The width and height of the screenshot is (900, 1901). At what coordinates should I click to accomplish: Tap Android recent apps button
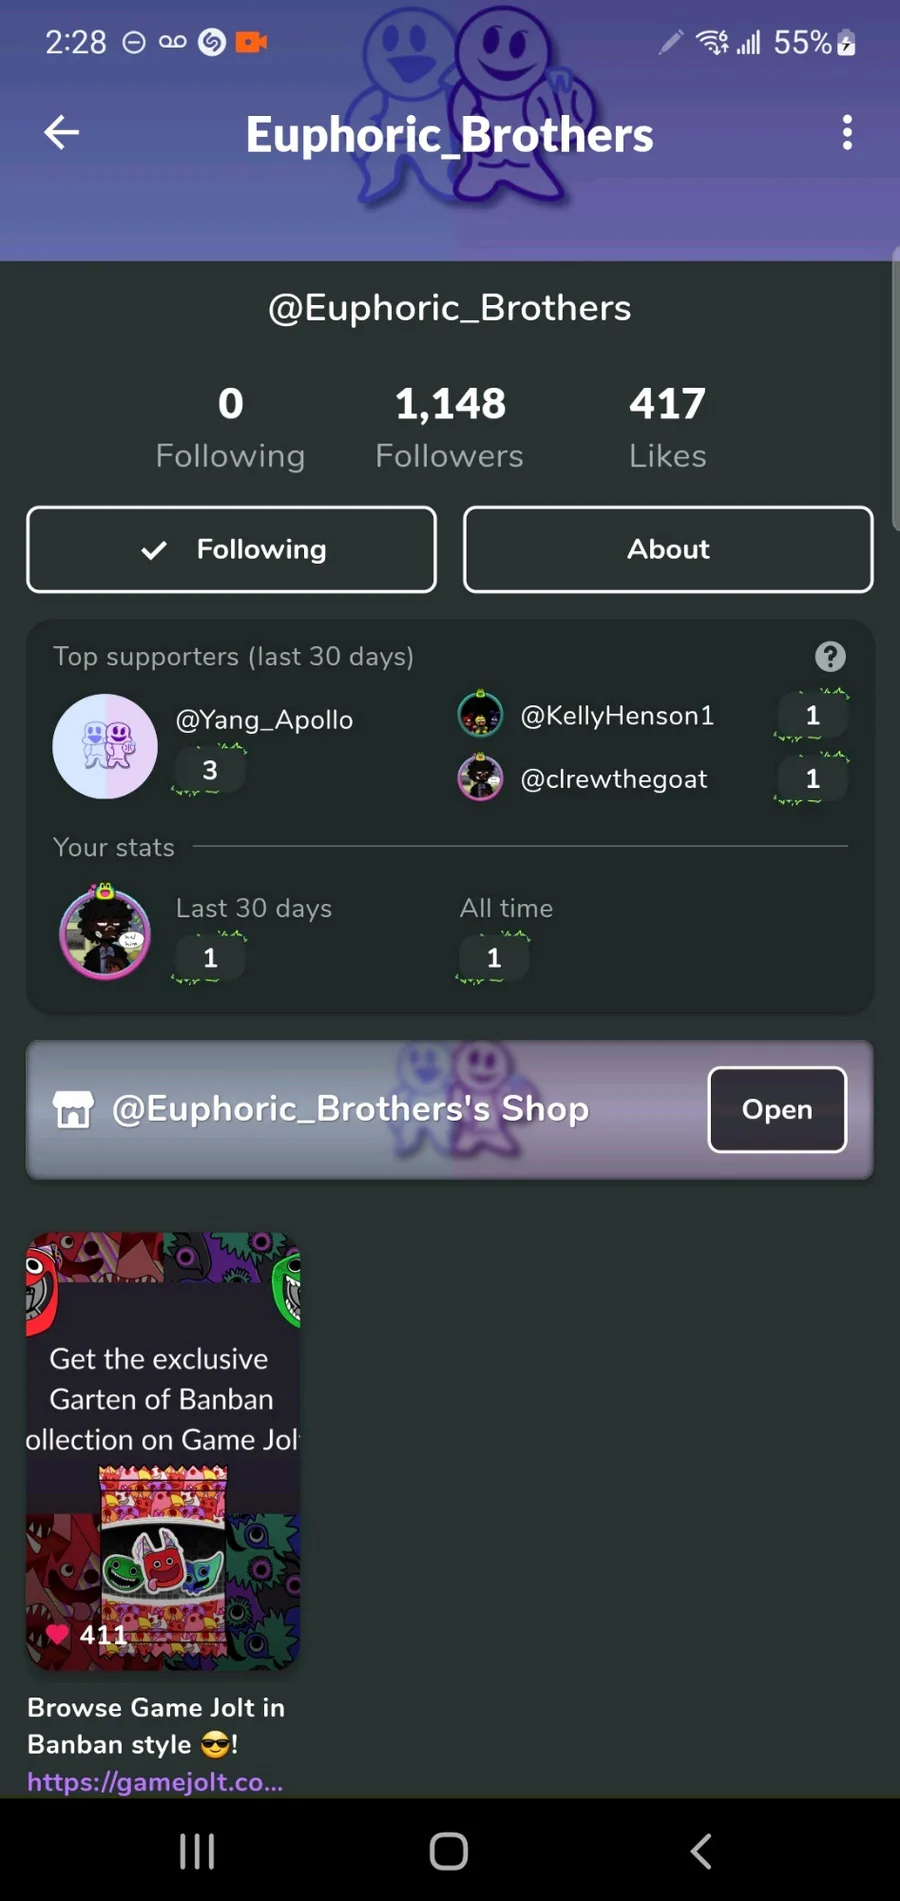tap(197, 1851)
